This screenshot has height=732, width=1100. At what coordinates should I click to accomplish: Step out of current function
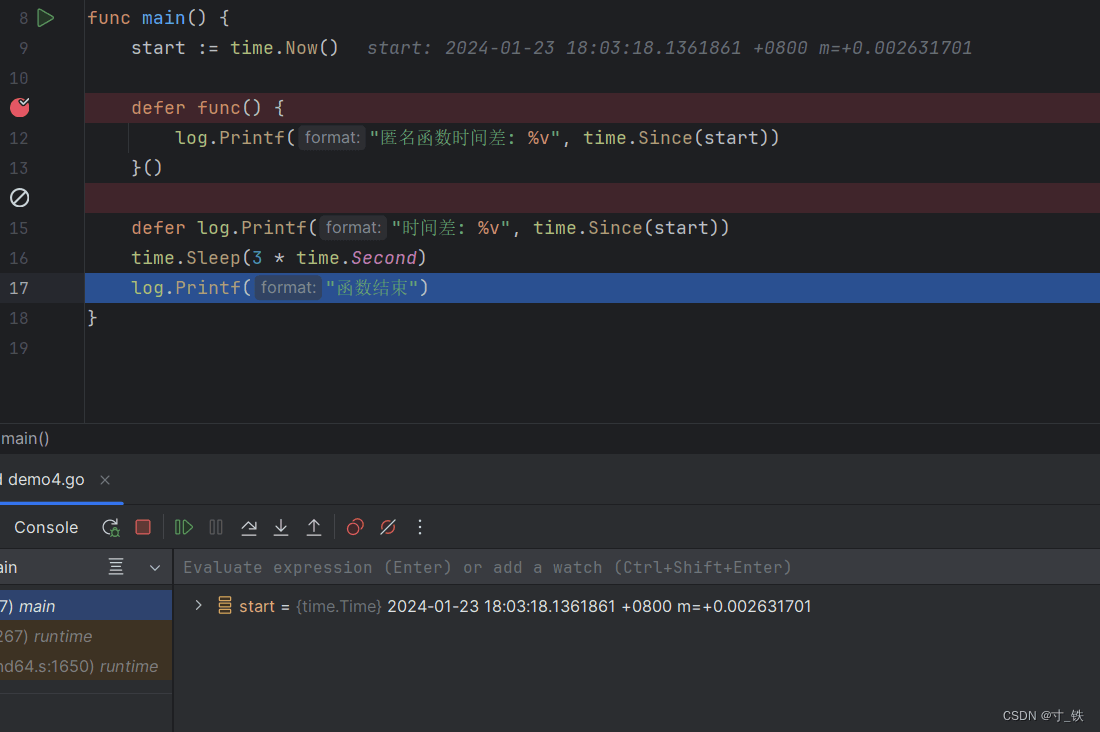[314, 527]
